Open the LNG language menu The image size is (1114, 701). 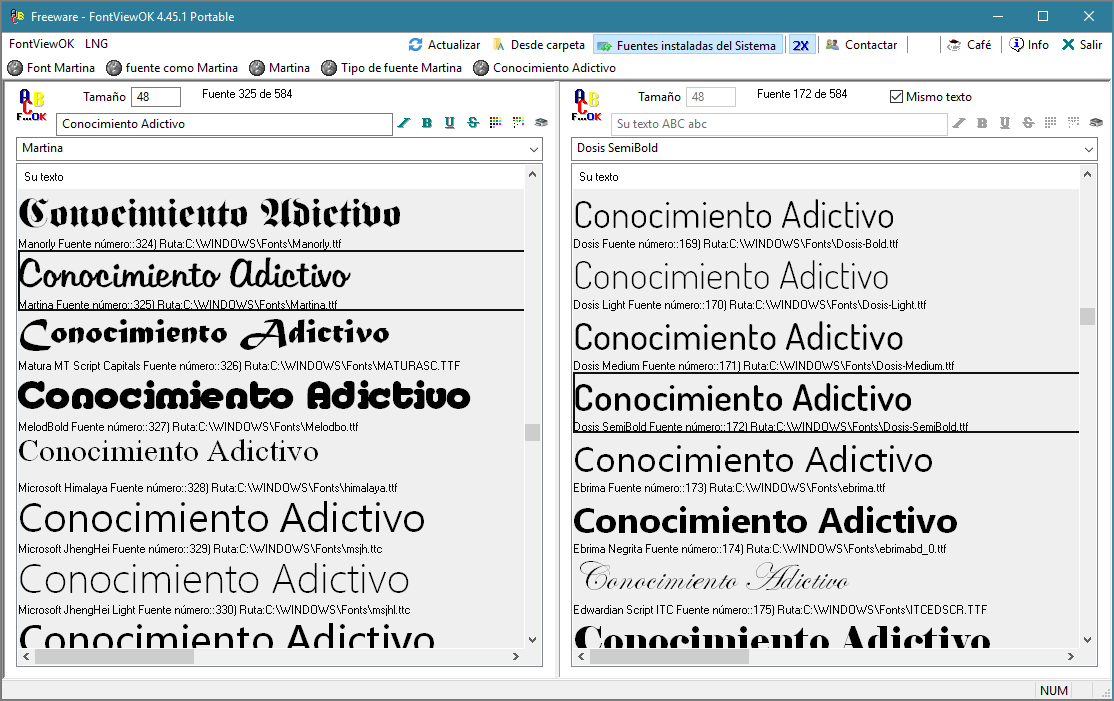(x=97, y=44)
